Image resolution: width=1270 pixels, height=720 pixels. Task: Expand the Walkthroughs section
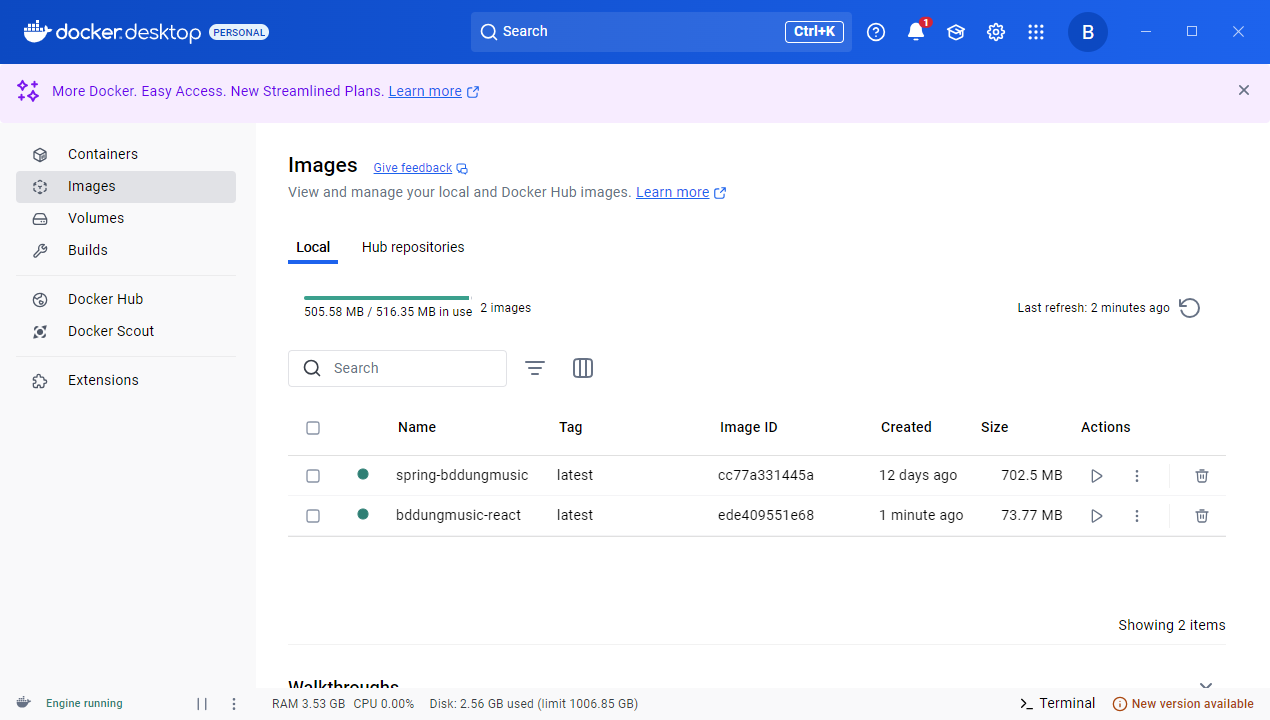(1206, 686)
